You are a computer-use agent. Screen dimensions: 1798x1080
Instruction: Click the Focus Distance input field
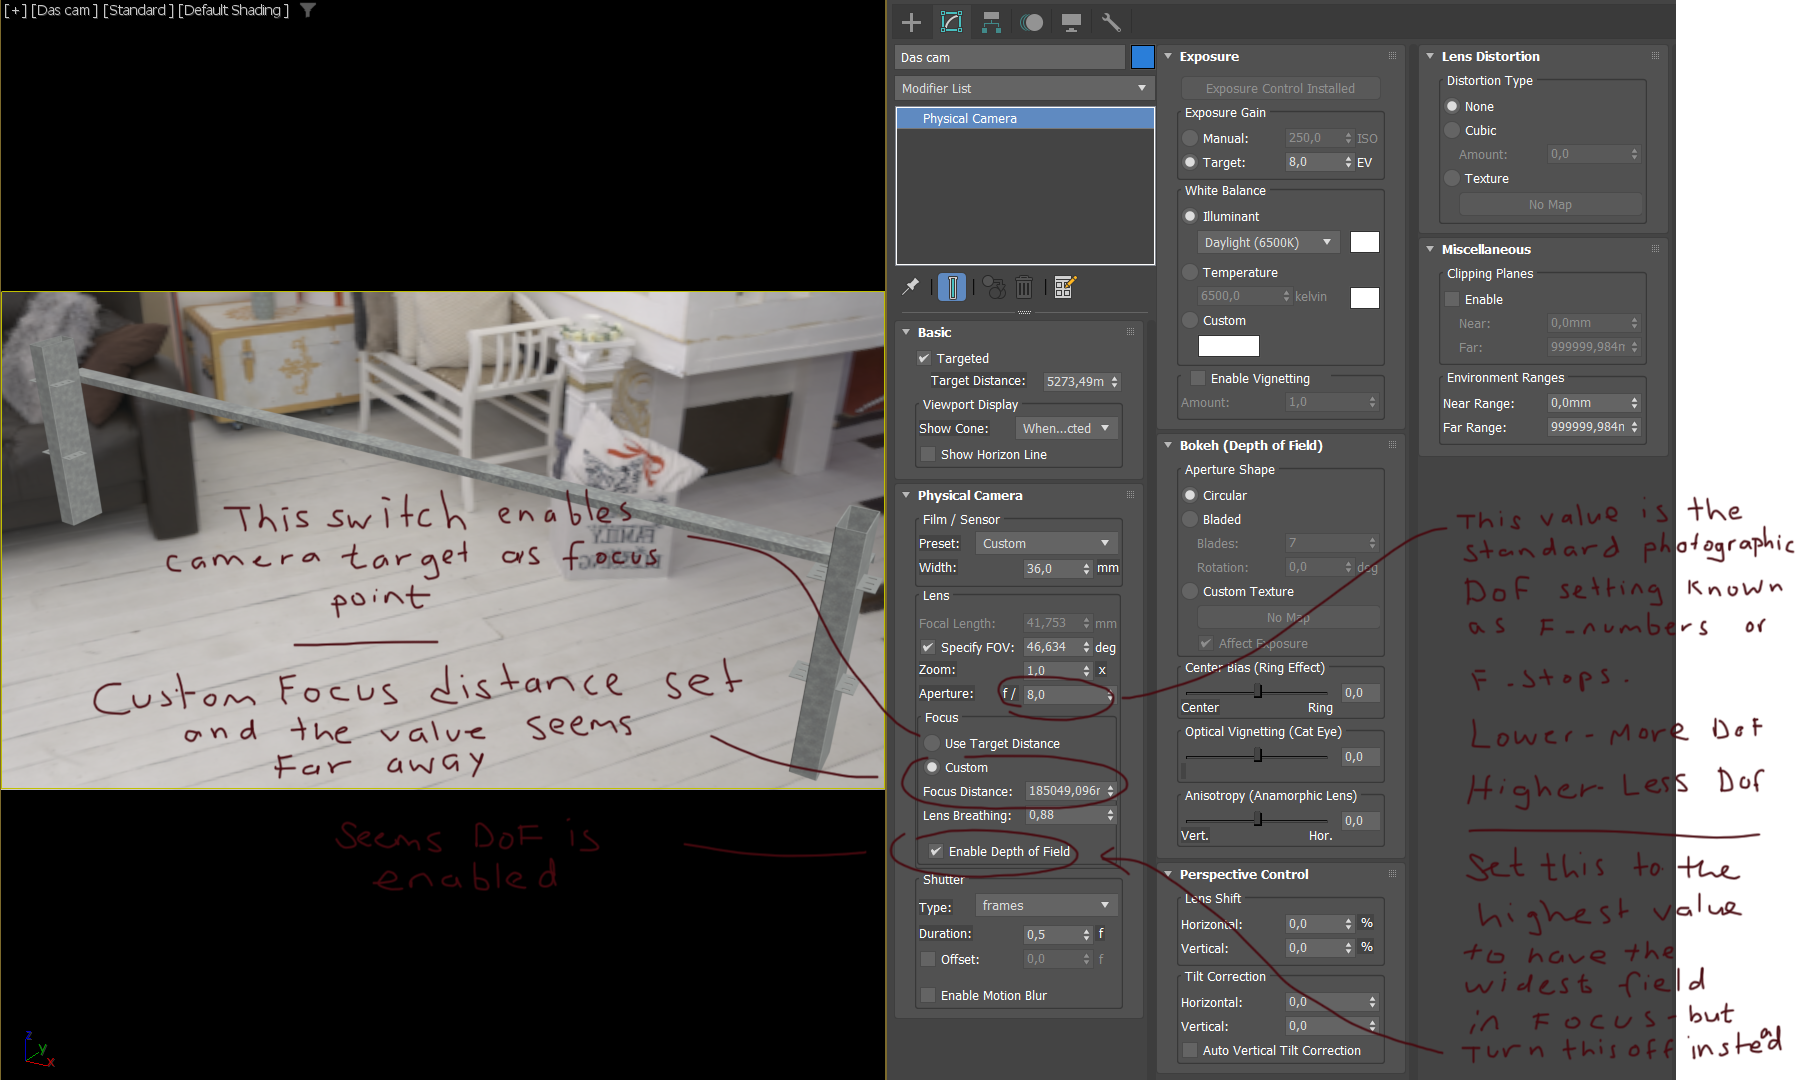click(x=1064, y=791)
